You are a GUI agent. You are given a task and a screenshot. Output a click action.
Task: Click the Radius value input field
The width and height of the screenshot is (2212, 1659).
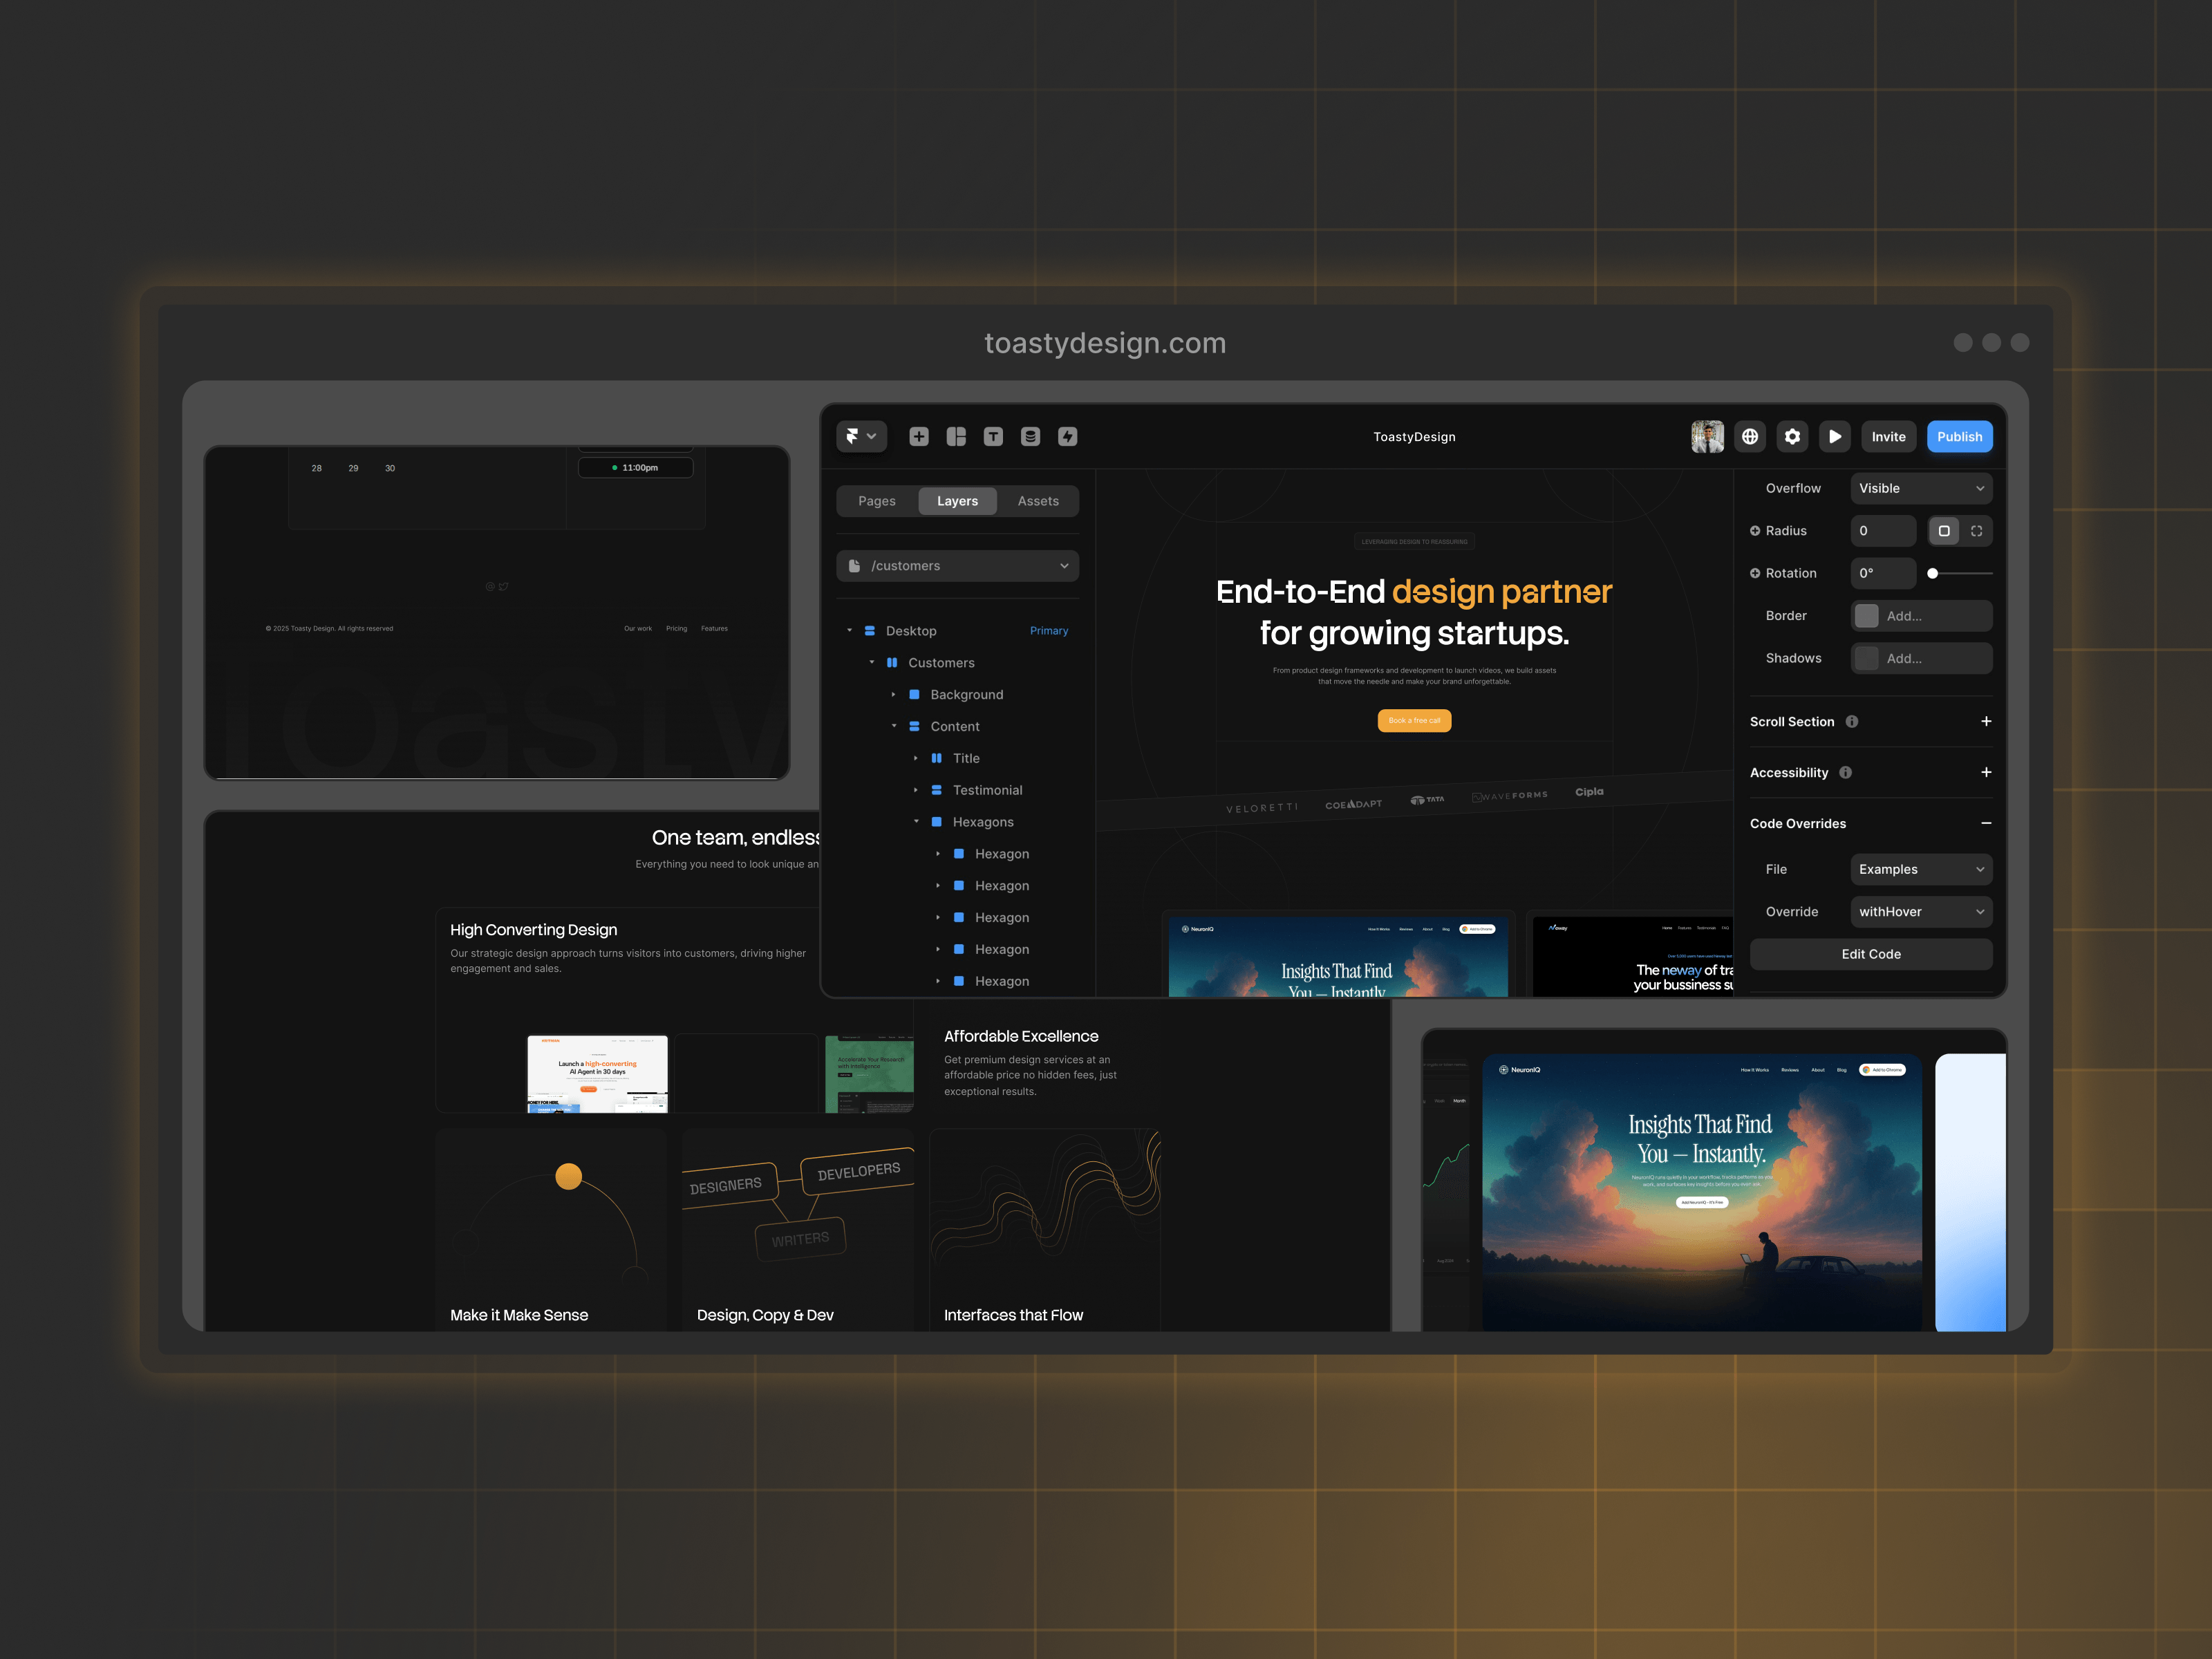1883,531
